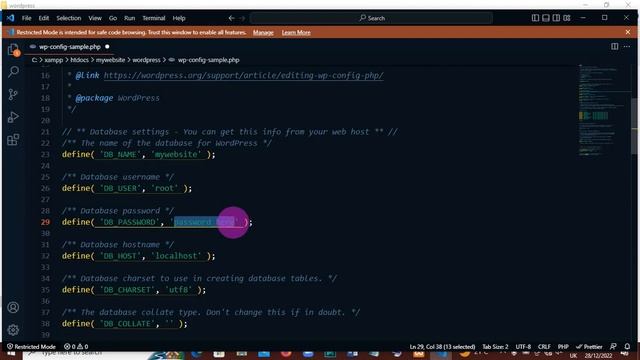Open the View menu
The width and height of the screenshot is (640, 360).
point(95,18)
